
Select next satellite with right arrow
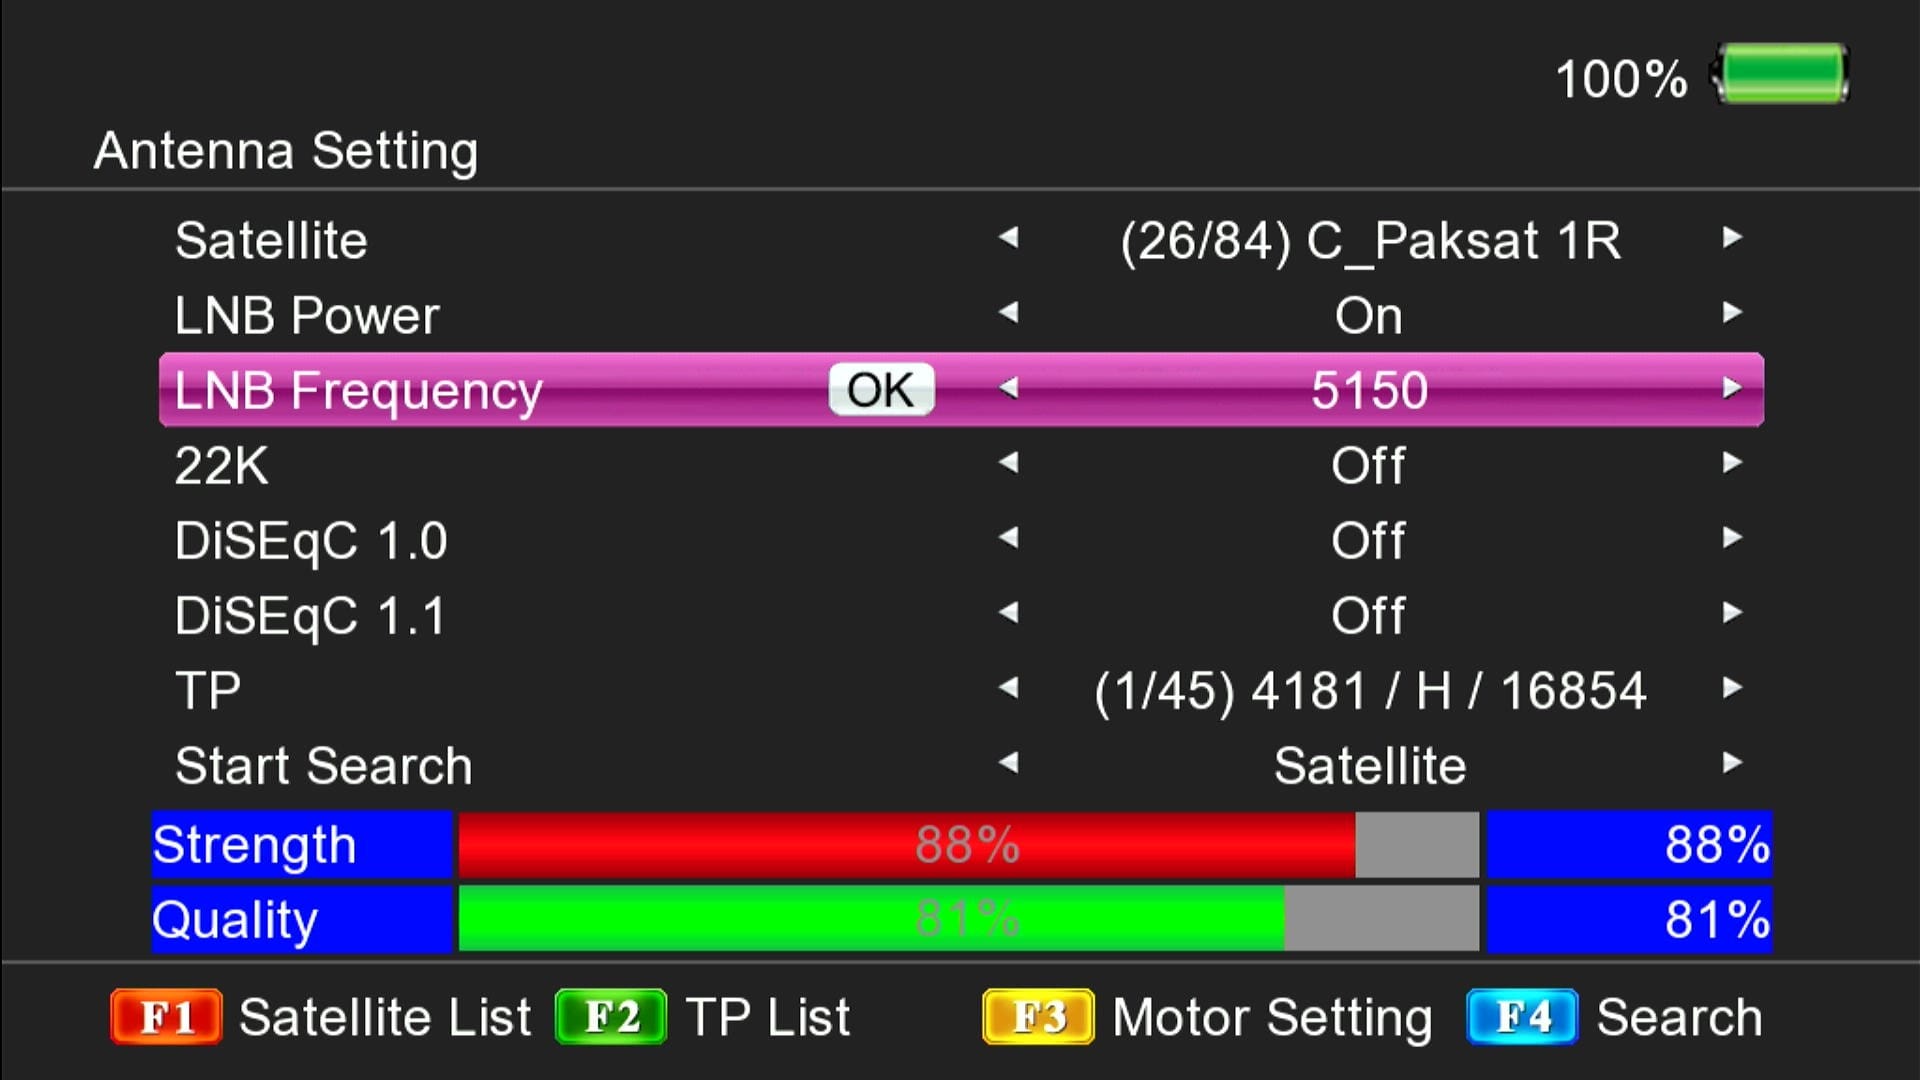1732,238
